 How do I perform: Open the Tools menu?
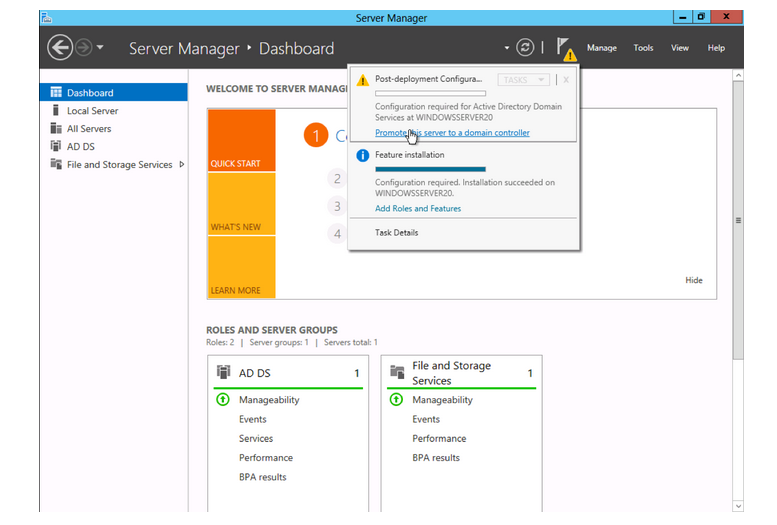coord(643,48)
